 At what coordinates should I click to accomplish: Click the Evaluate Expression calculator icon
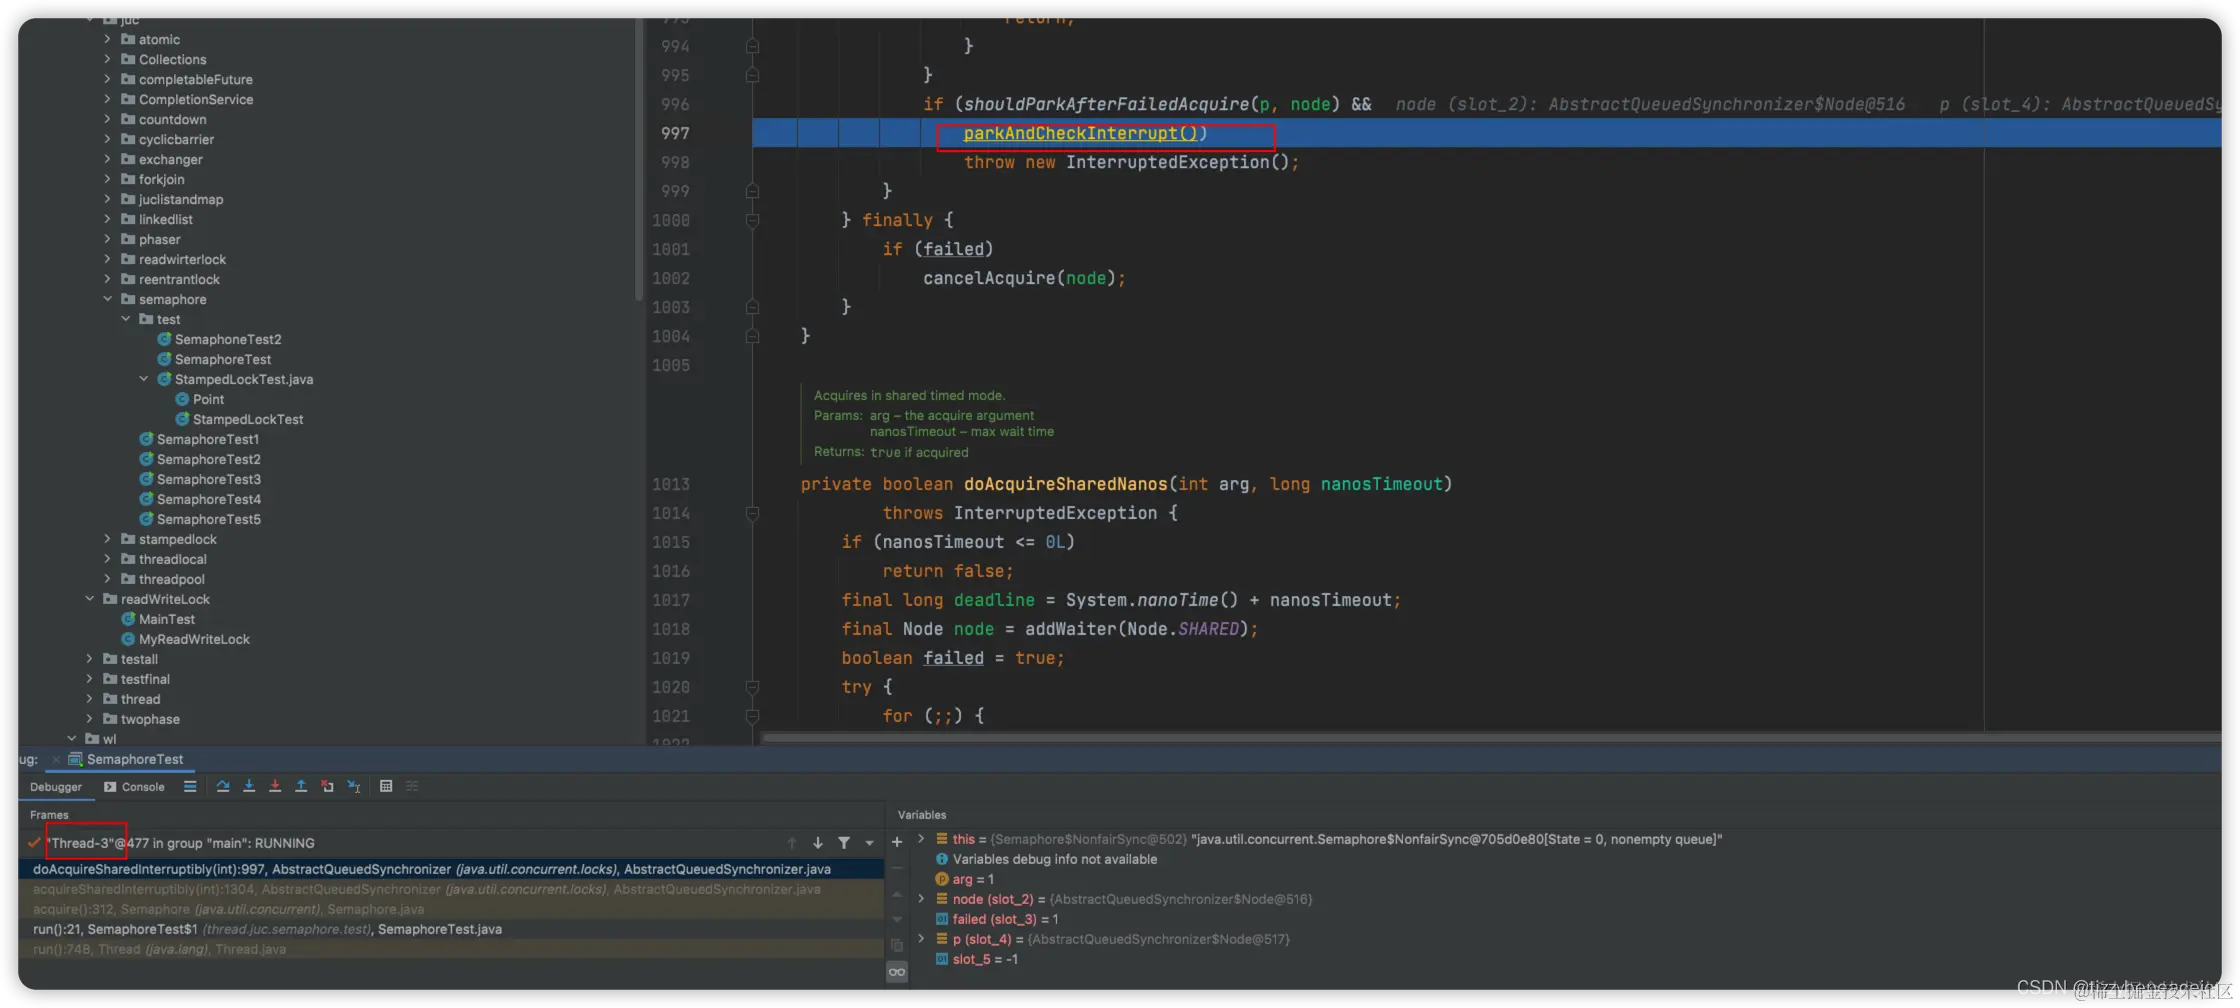pyautogui.click(x=386, y=786)
